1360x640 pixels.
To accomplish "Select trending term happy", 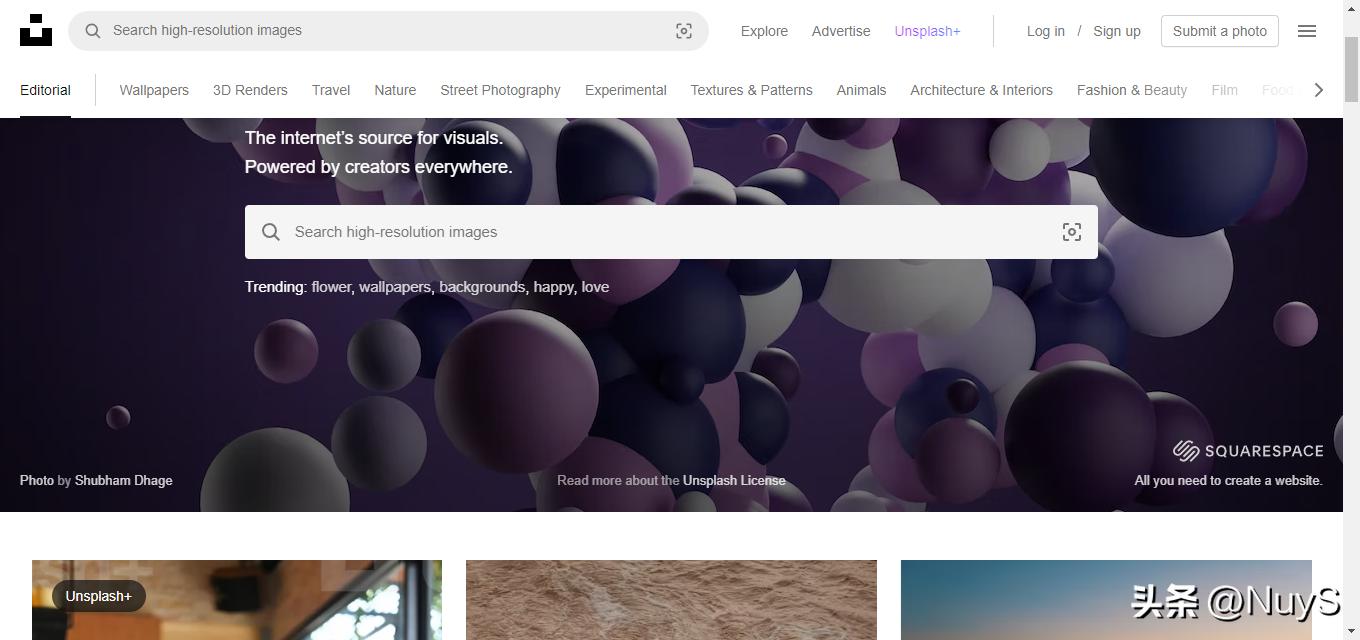I will tap(554, 287).
